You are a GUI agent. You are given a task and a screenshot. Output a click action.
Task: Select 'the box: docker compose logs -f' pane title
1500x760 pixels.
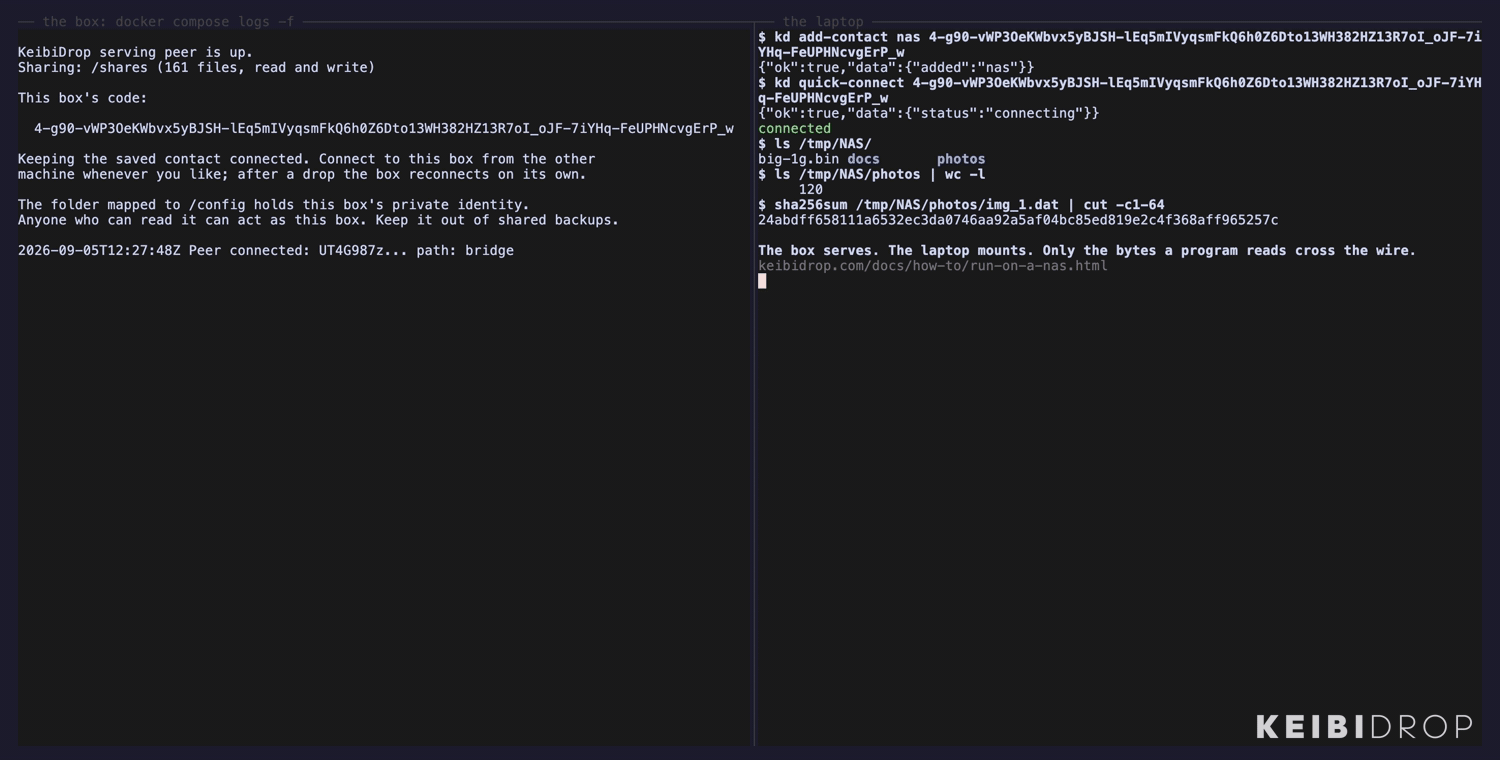click(168, 21)
